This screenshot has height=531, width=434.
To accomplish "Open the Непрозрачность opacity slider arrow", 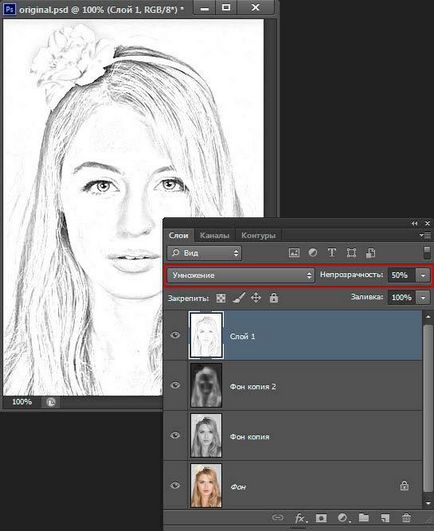I will 423,275.
